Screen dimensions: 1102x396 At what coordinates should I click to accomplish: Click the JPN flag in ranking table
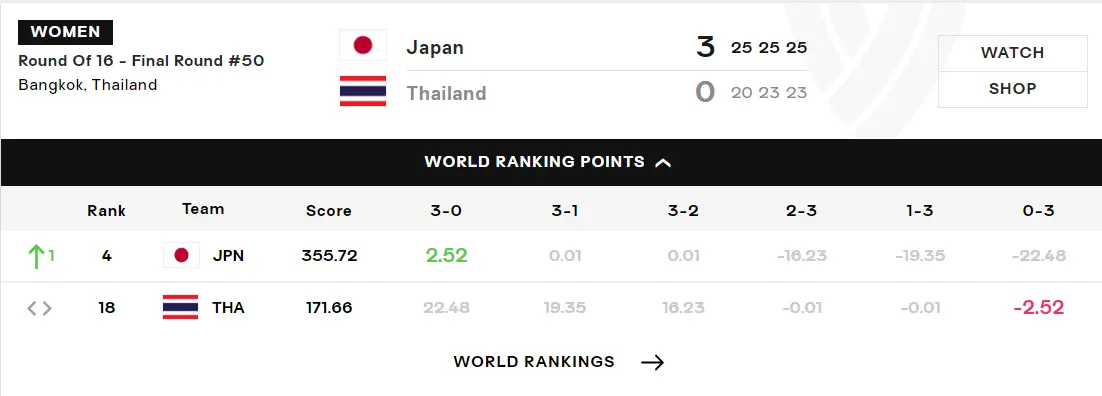181,255
